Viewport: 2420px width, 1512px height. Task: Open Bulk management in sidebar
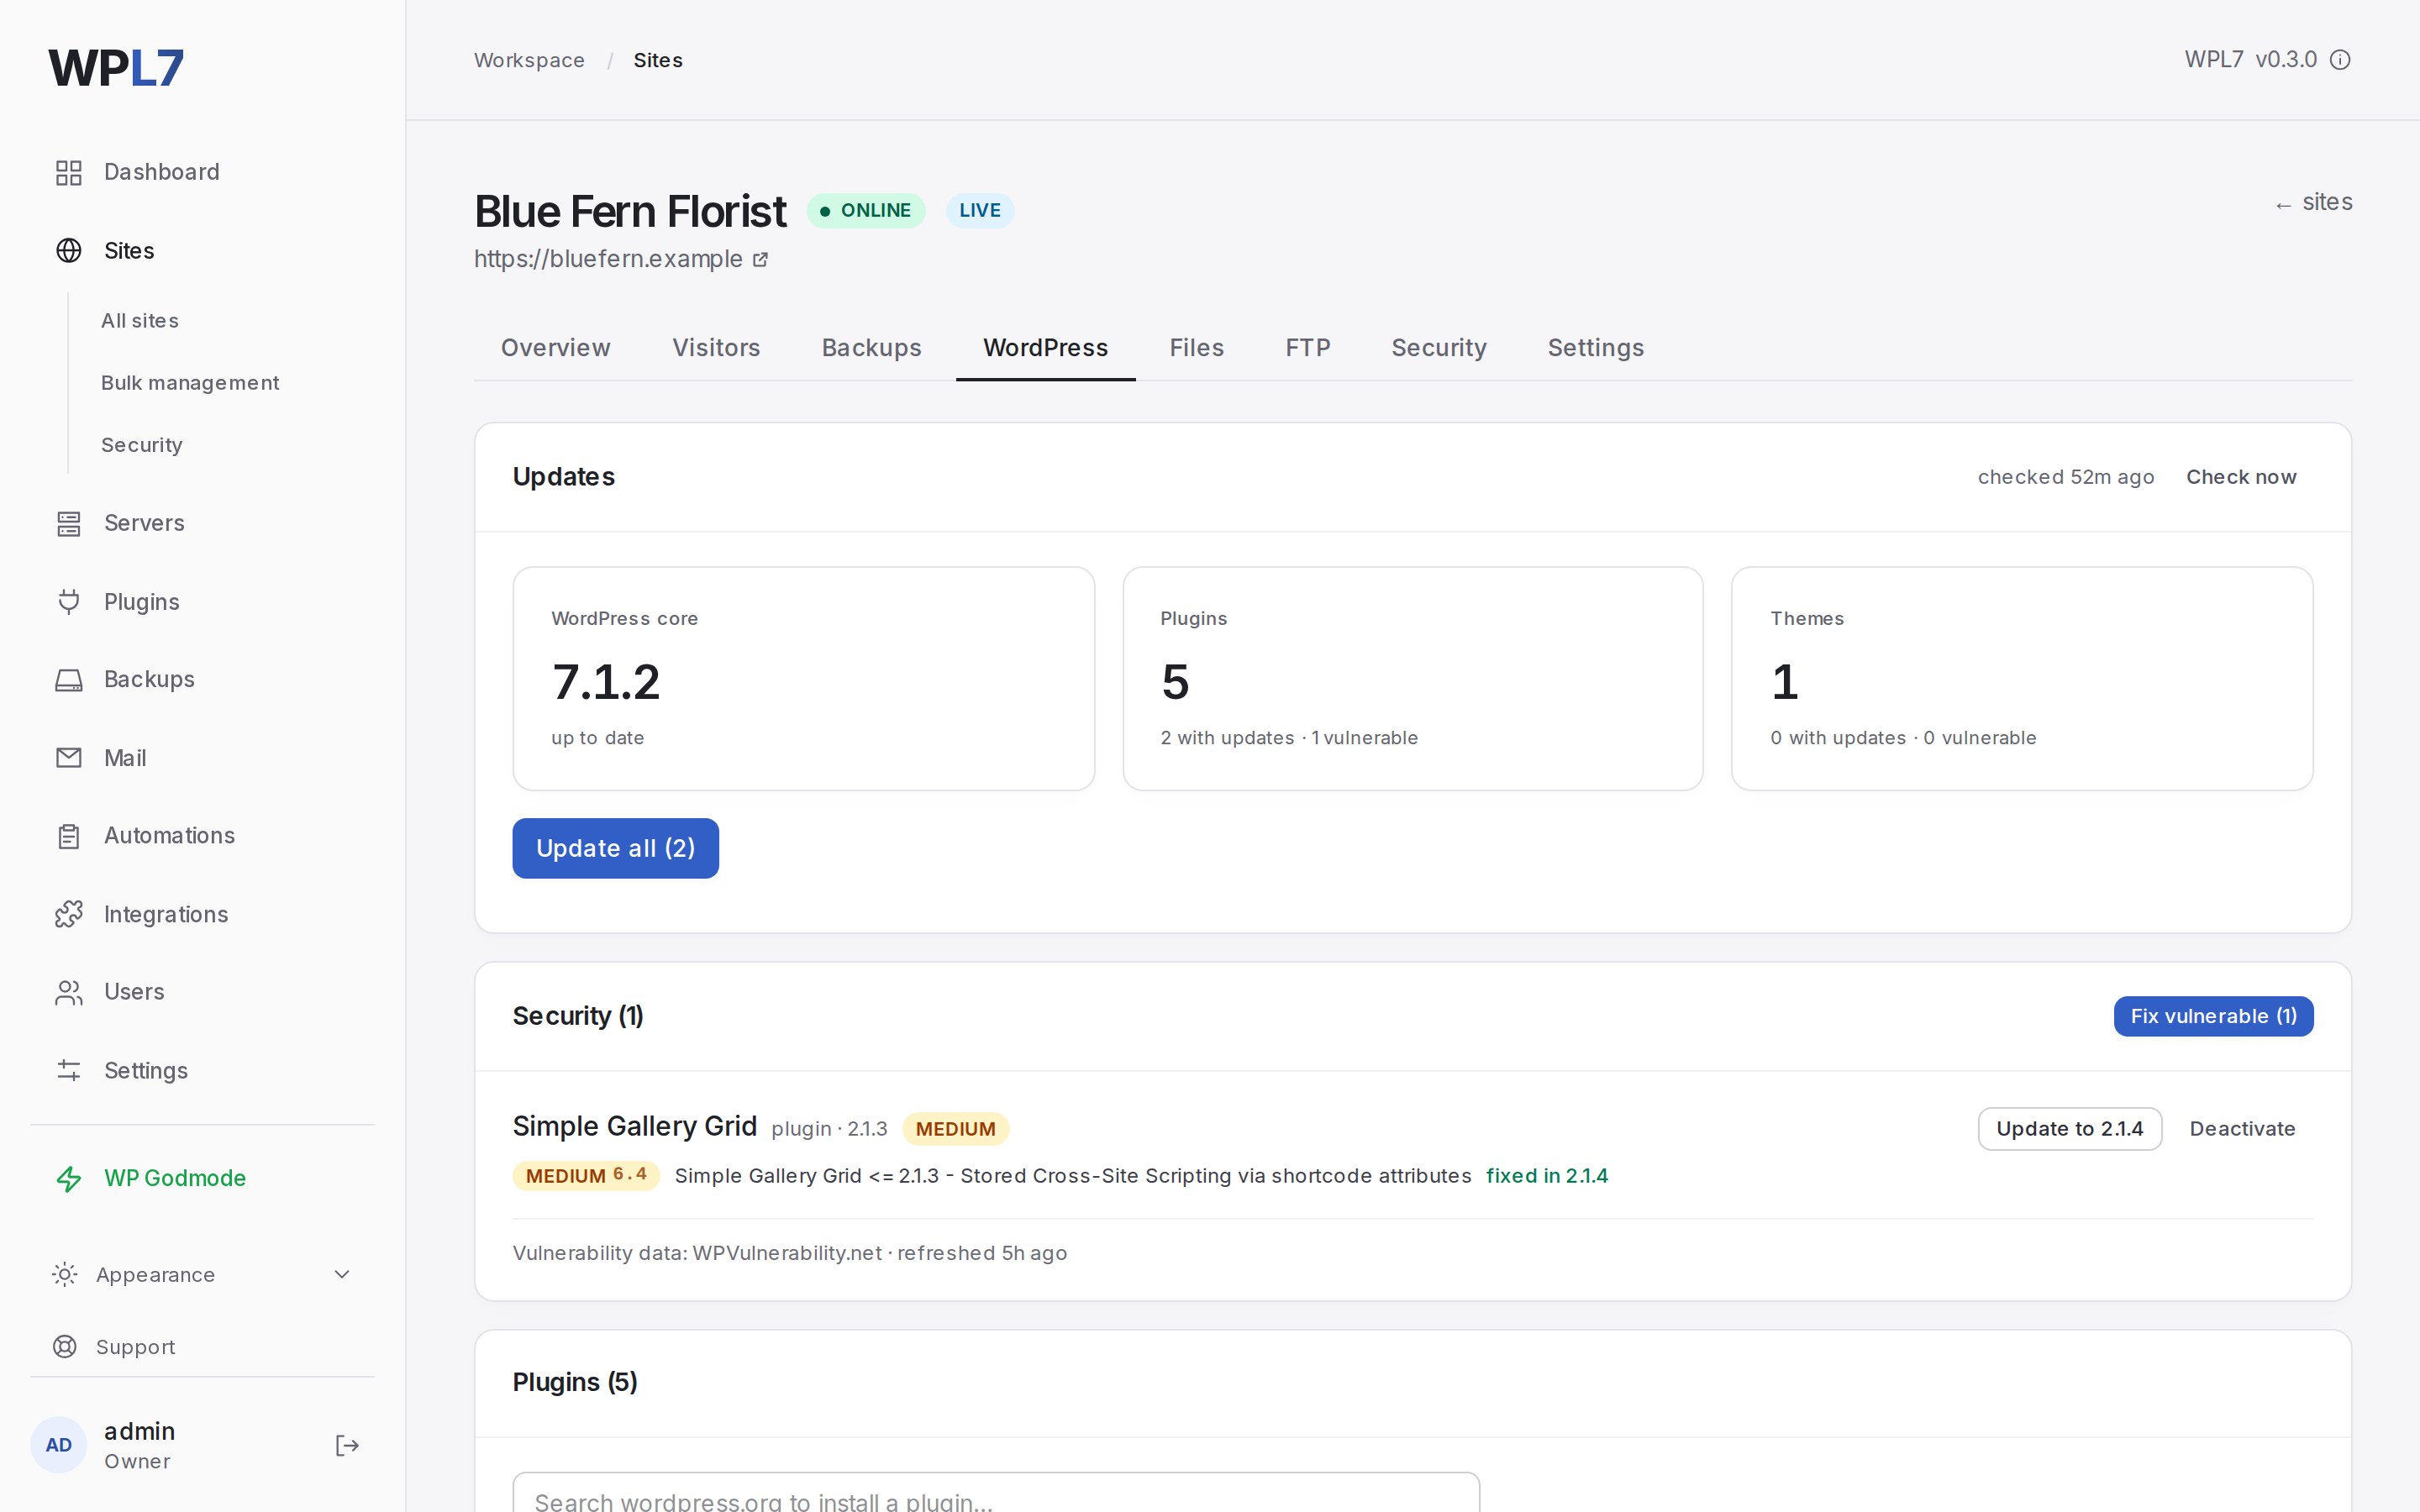190,383
